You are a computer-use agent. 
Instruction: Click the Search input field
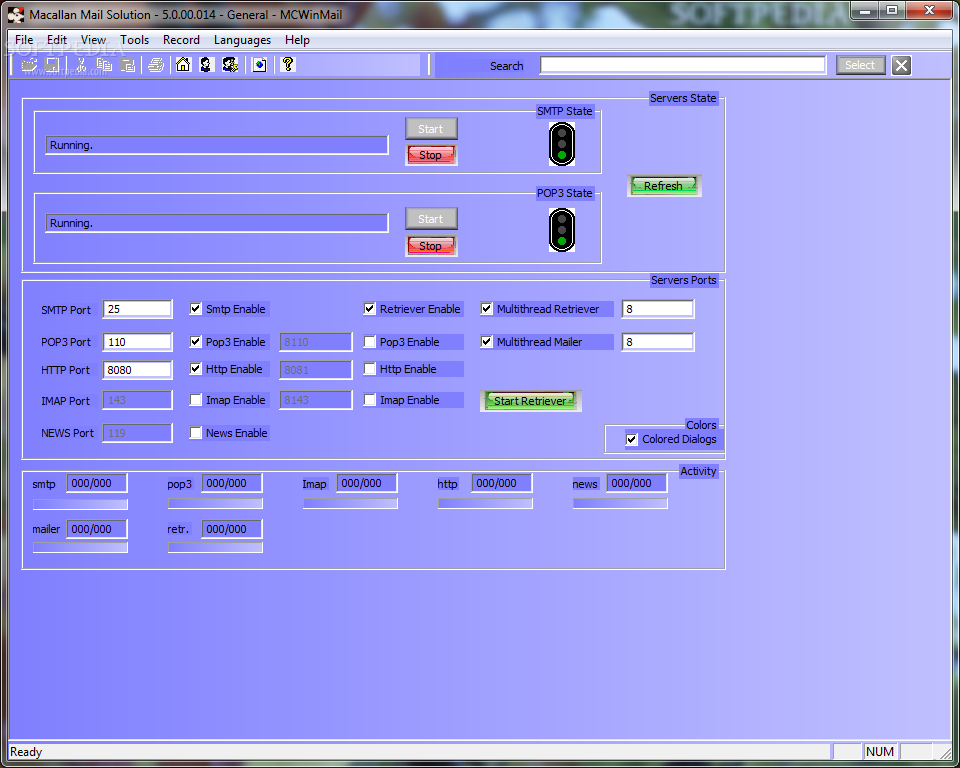pos(683,65)
